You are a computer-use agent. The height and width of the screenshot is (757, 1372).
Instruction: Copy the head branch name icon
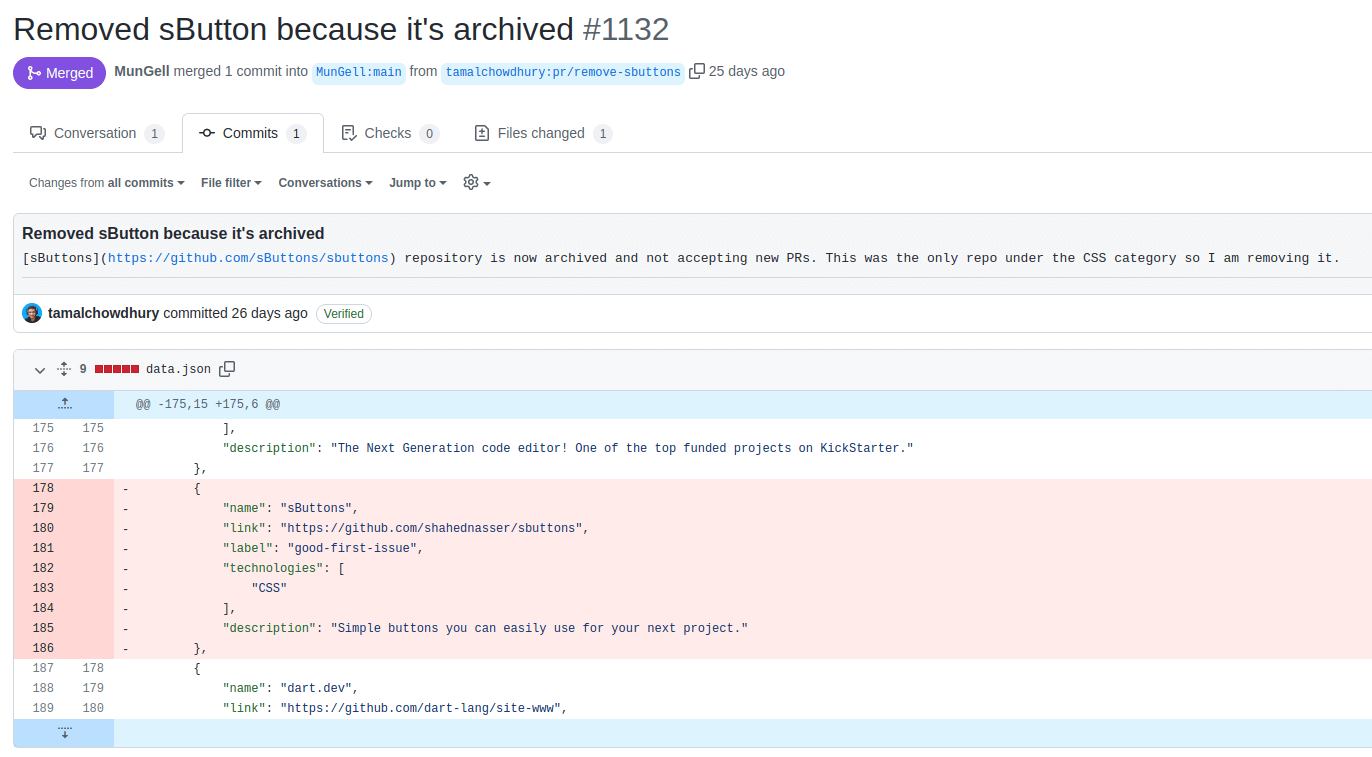697,71
